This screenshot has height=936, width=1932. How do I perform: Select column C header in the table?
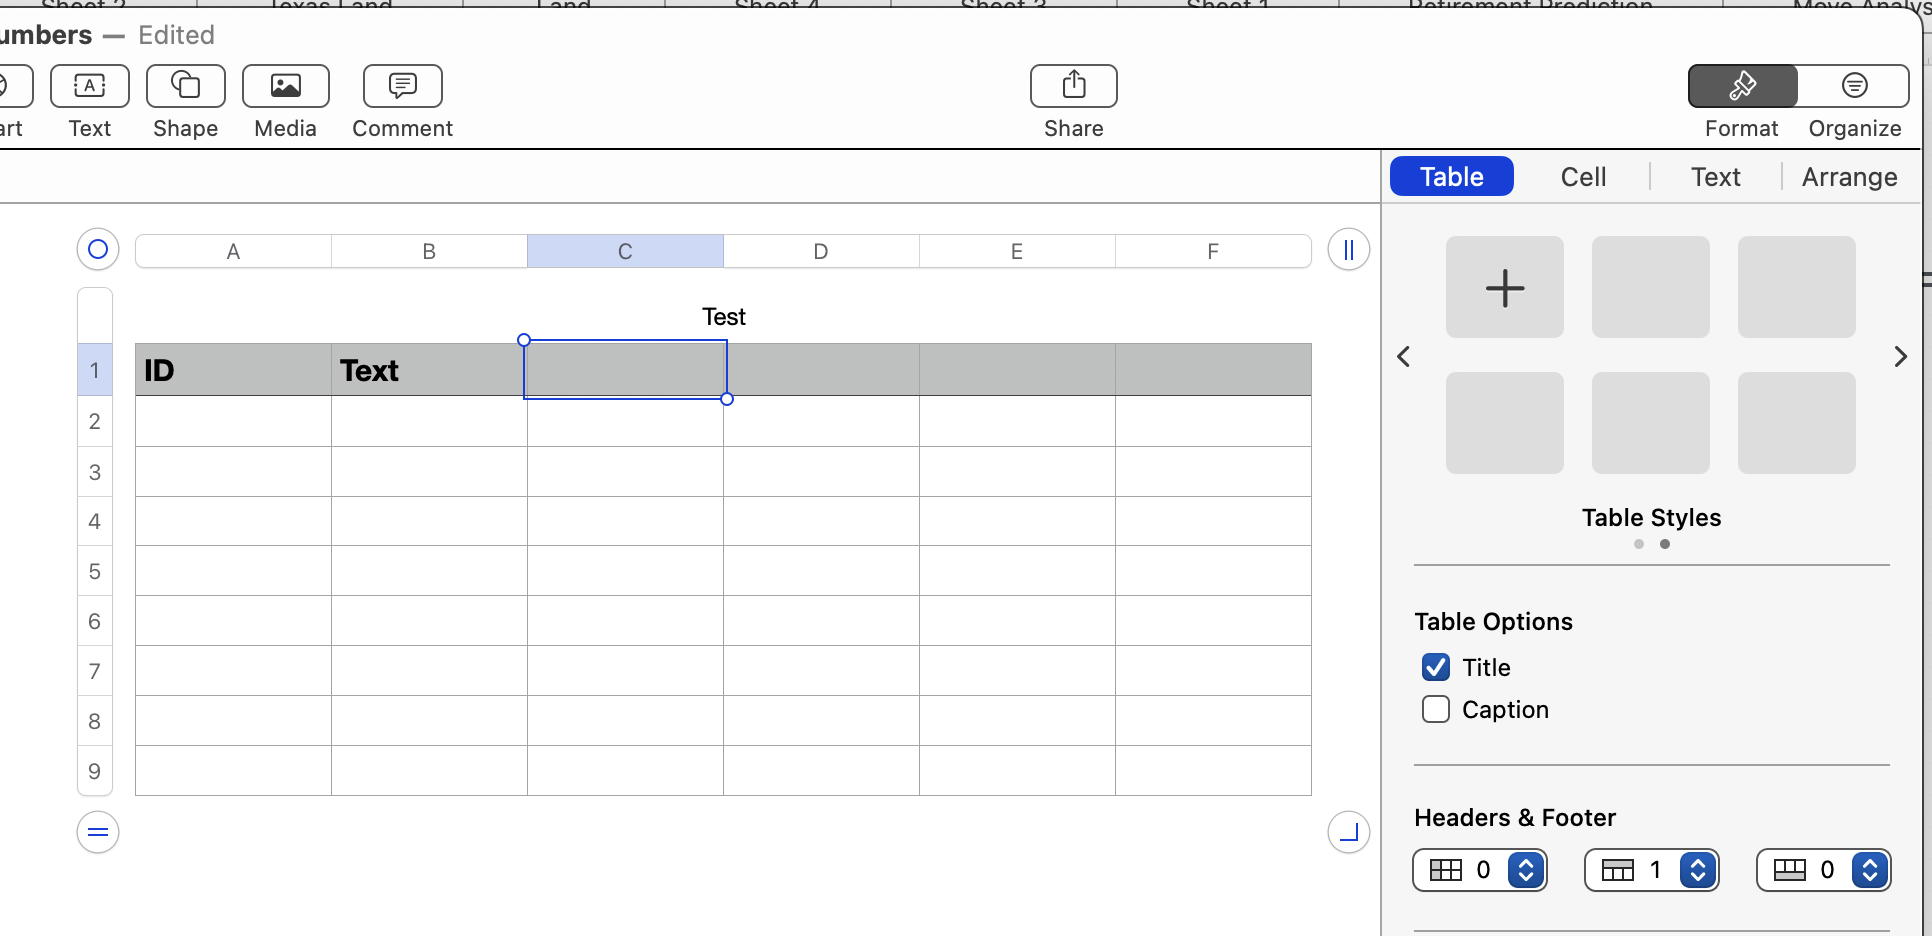pos(625,250)
